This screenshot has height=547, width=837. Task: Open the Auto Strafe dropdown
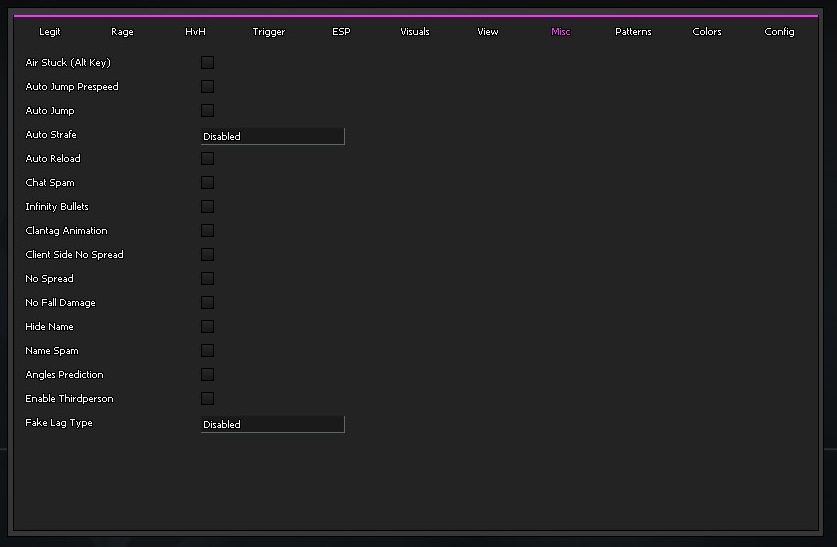(x=272, y=136)
